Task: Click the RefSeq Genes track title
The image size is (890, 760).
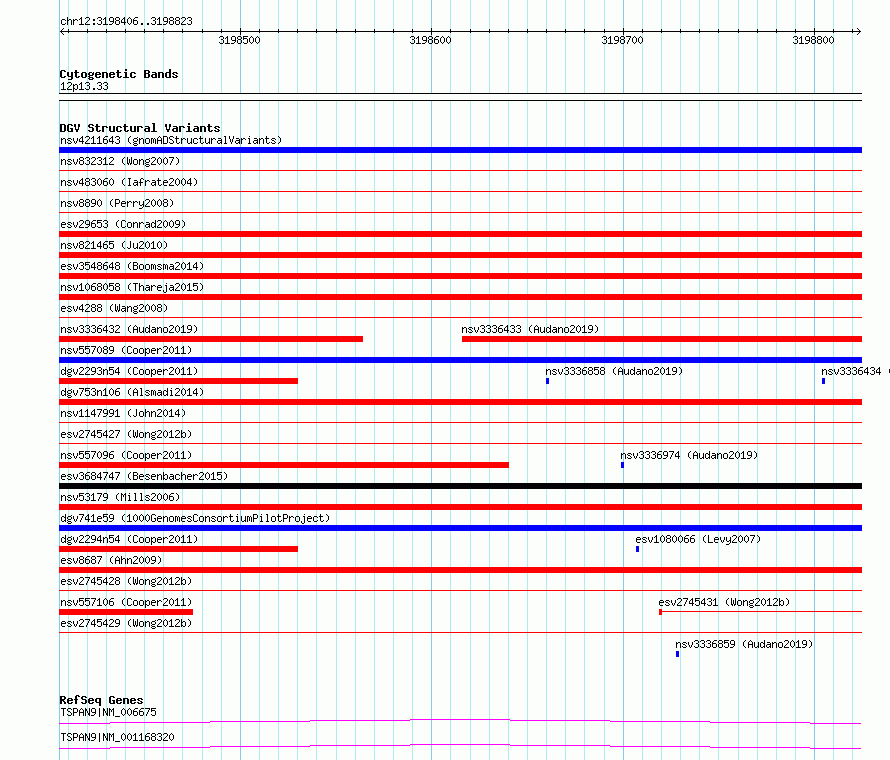Action: click(101, 700)
